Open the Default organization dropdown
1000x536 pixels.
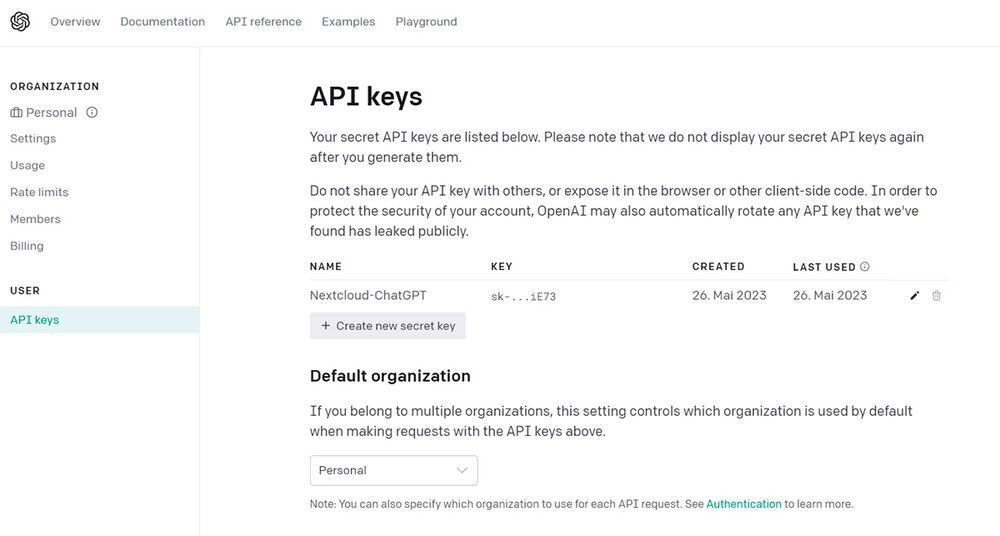pyautogui.click(x=393, y=470)
